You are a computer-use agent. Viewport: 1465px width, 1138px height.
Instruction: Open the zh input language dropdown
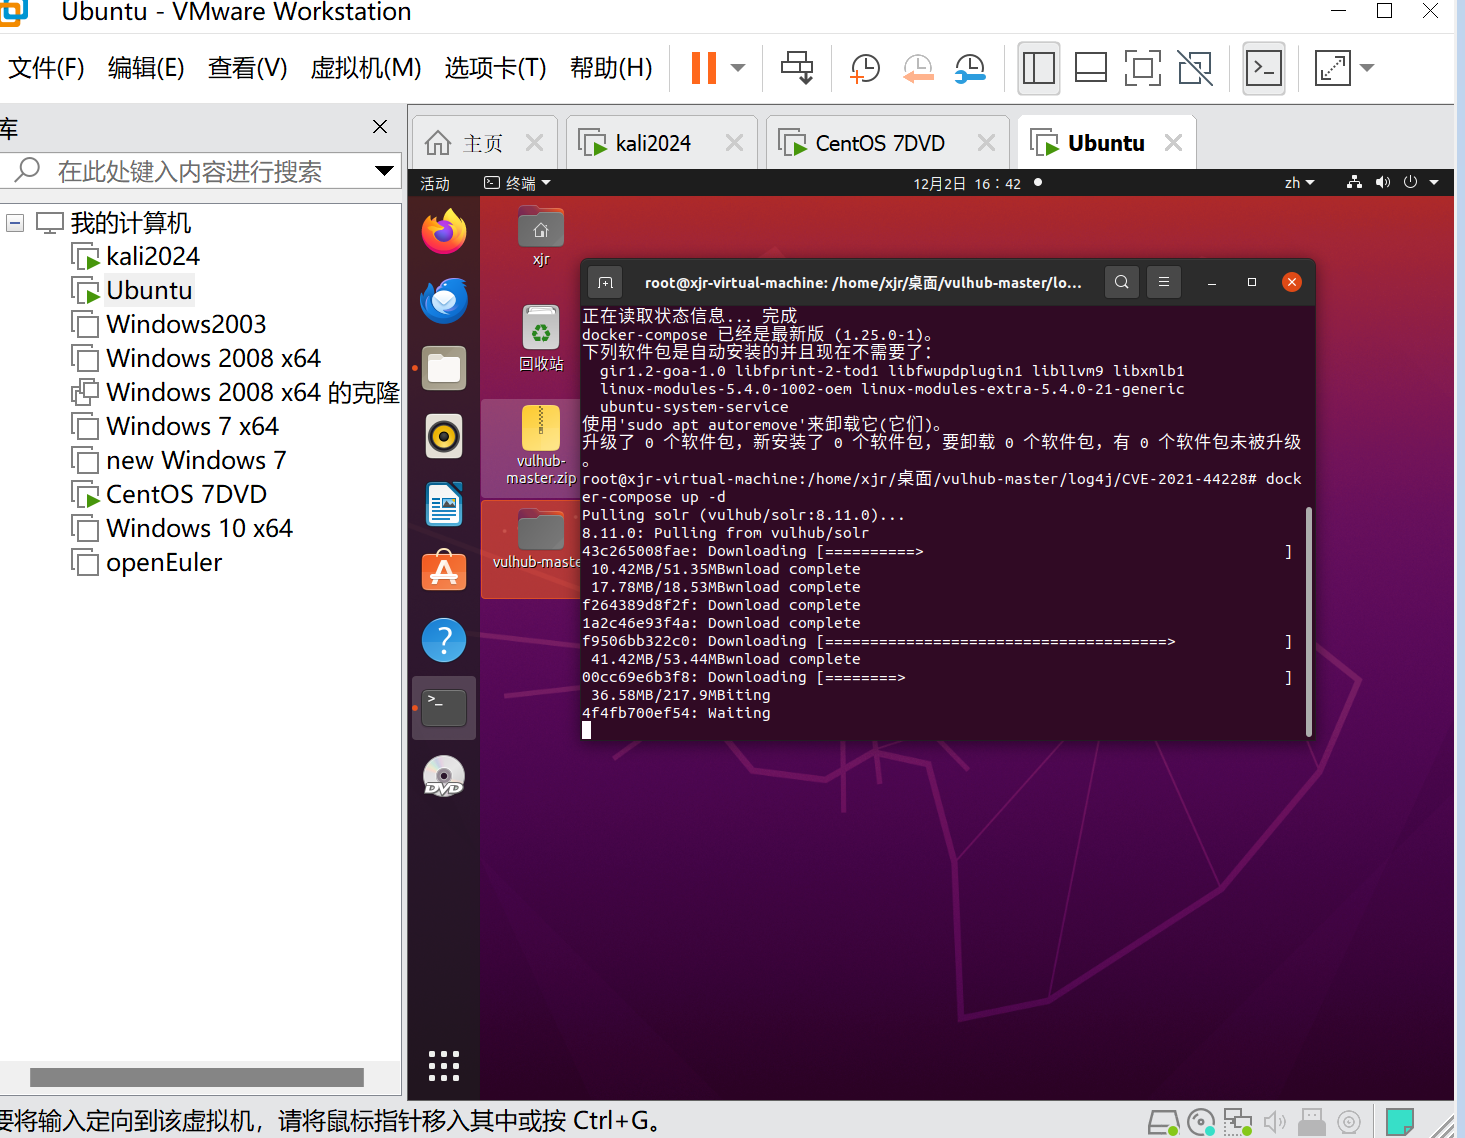[1299, 183]
